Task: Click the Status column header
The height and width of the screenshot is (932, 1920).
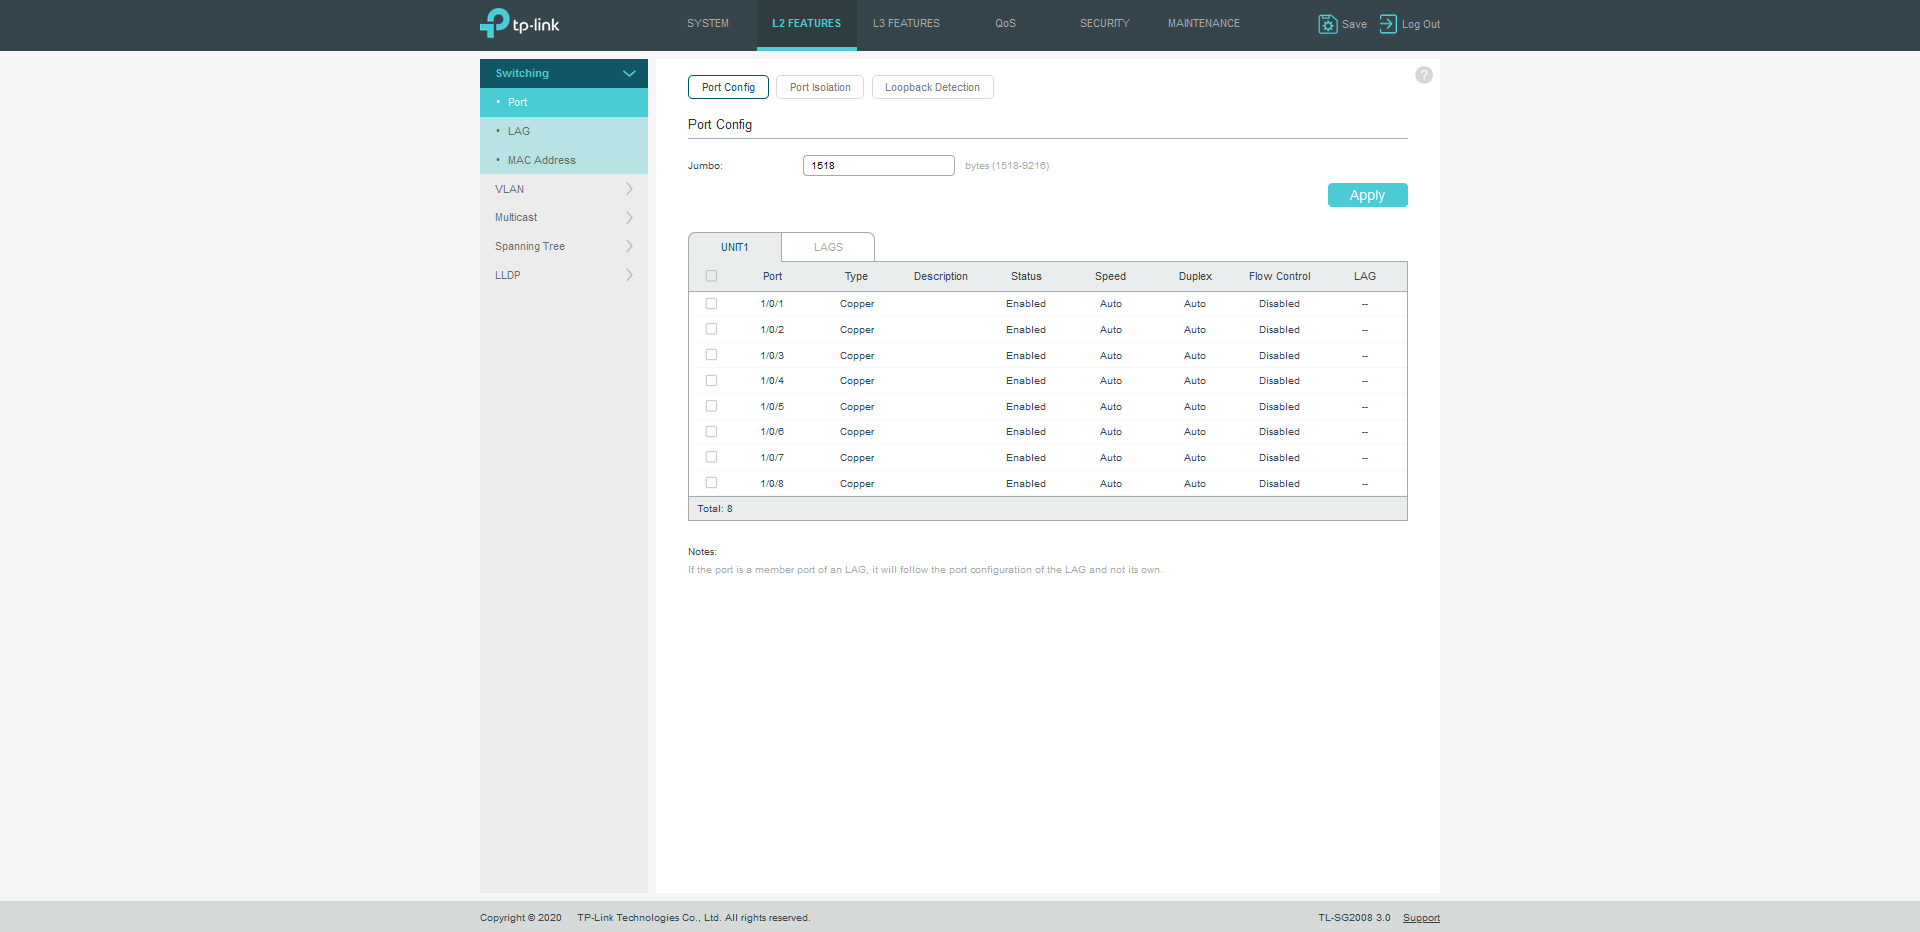Action: tap(1026, 276)
